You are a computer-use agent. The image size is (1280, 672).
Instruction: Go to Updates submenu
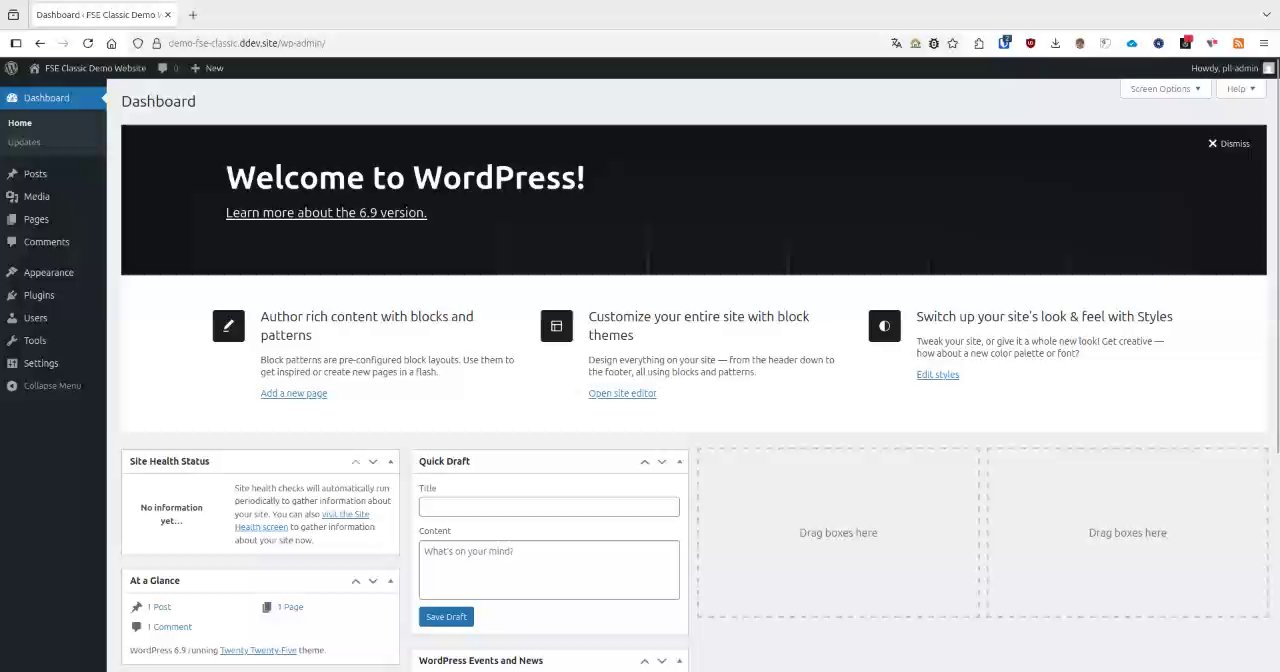24,142
